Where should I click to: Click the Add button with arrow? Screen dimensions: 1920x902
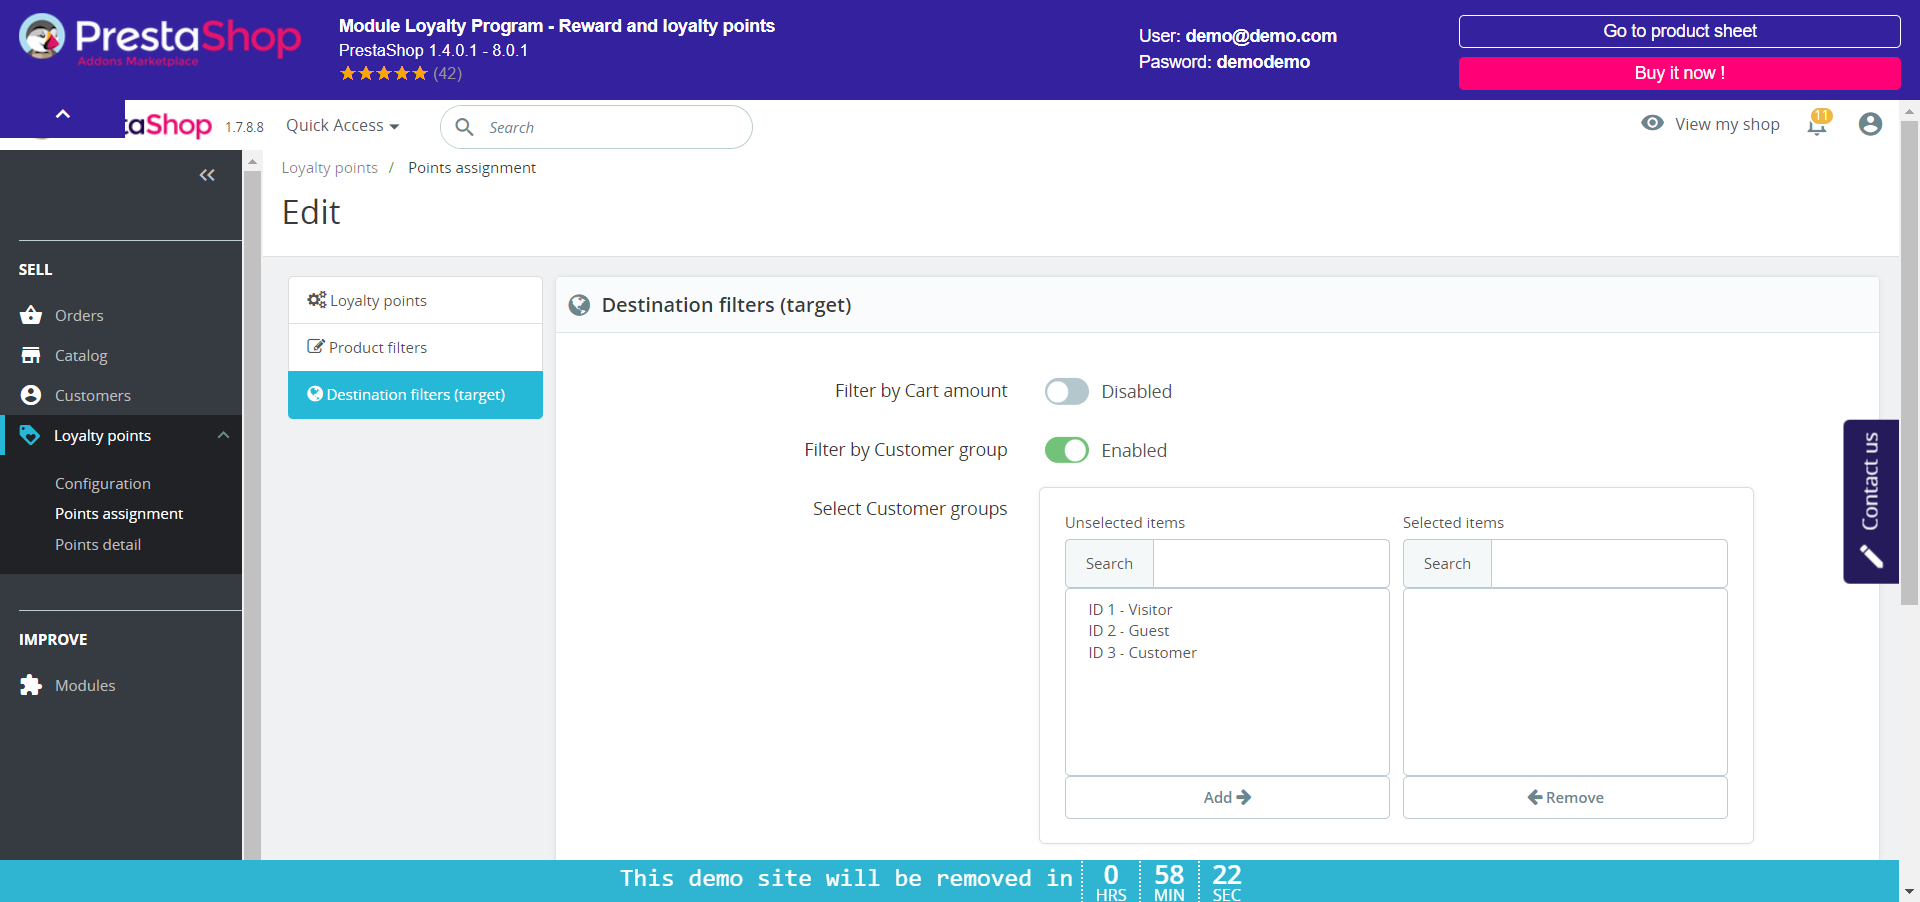[1227, 797]
